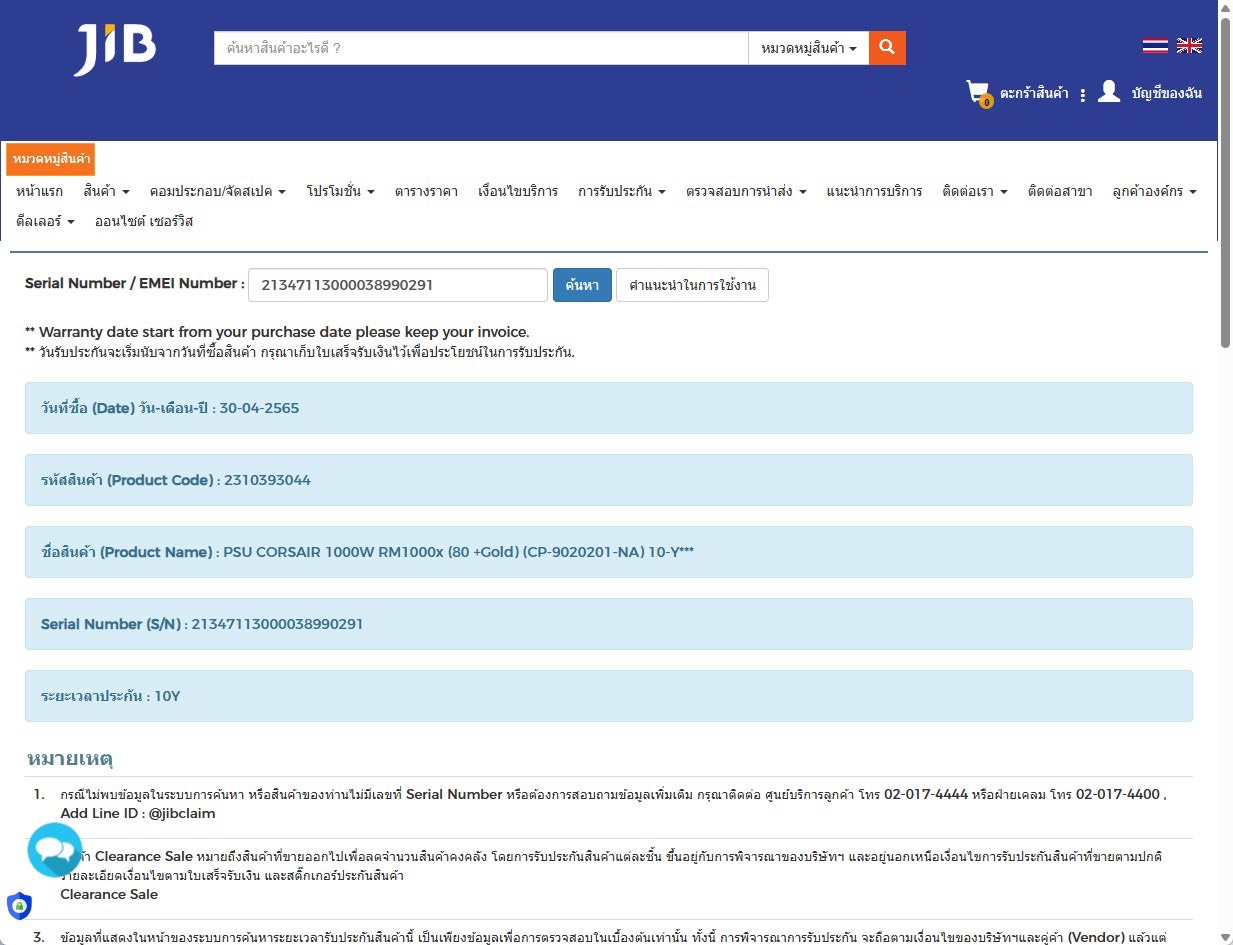Open the shopping cart icon

point(978,93)
